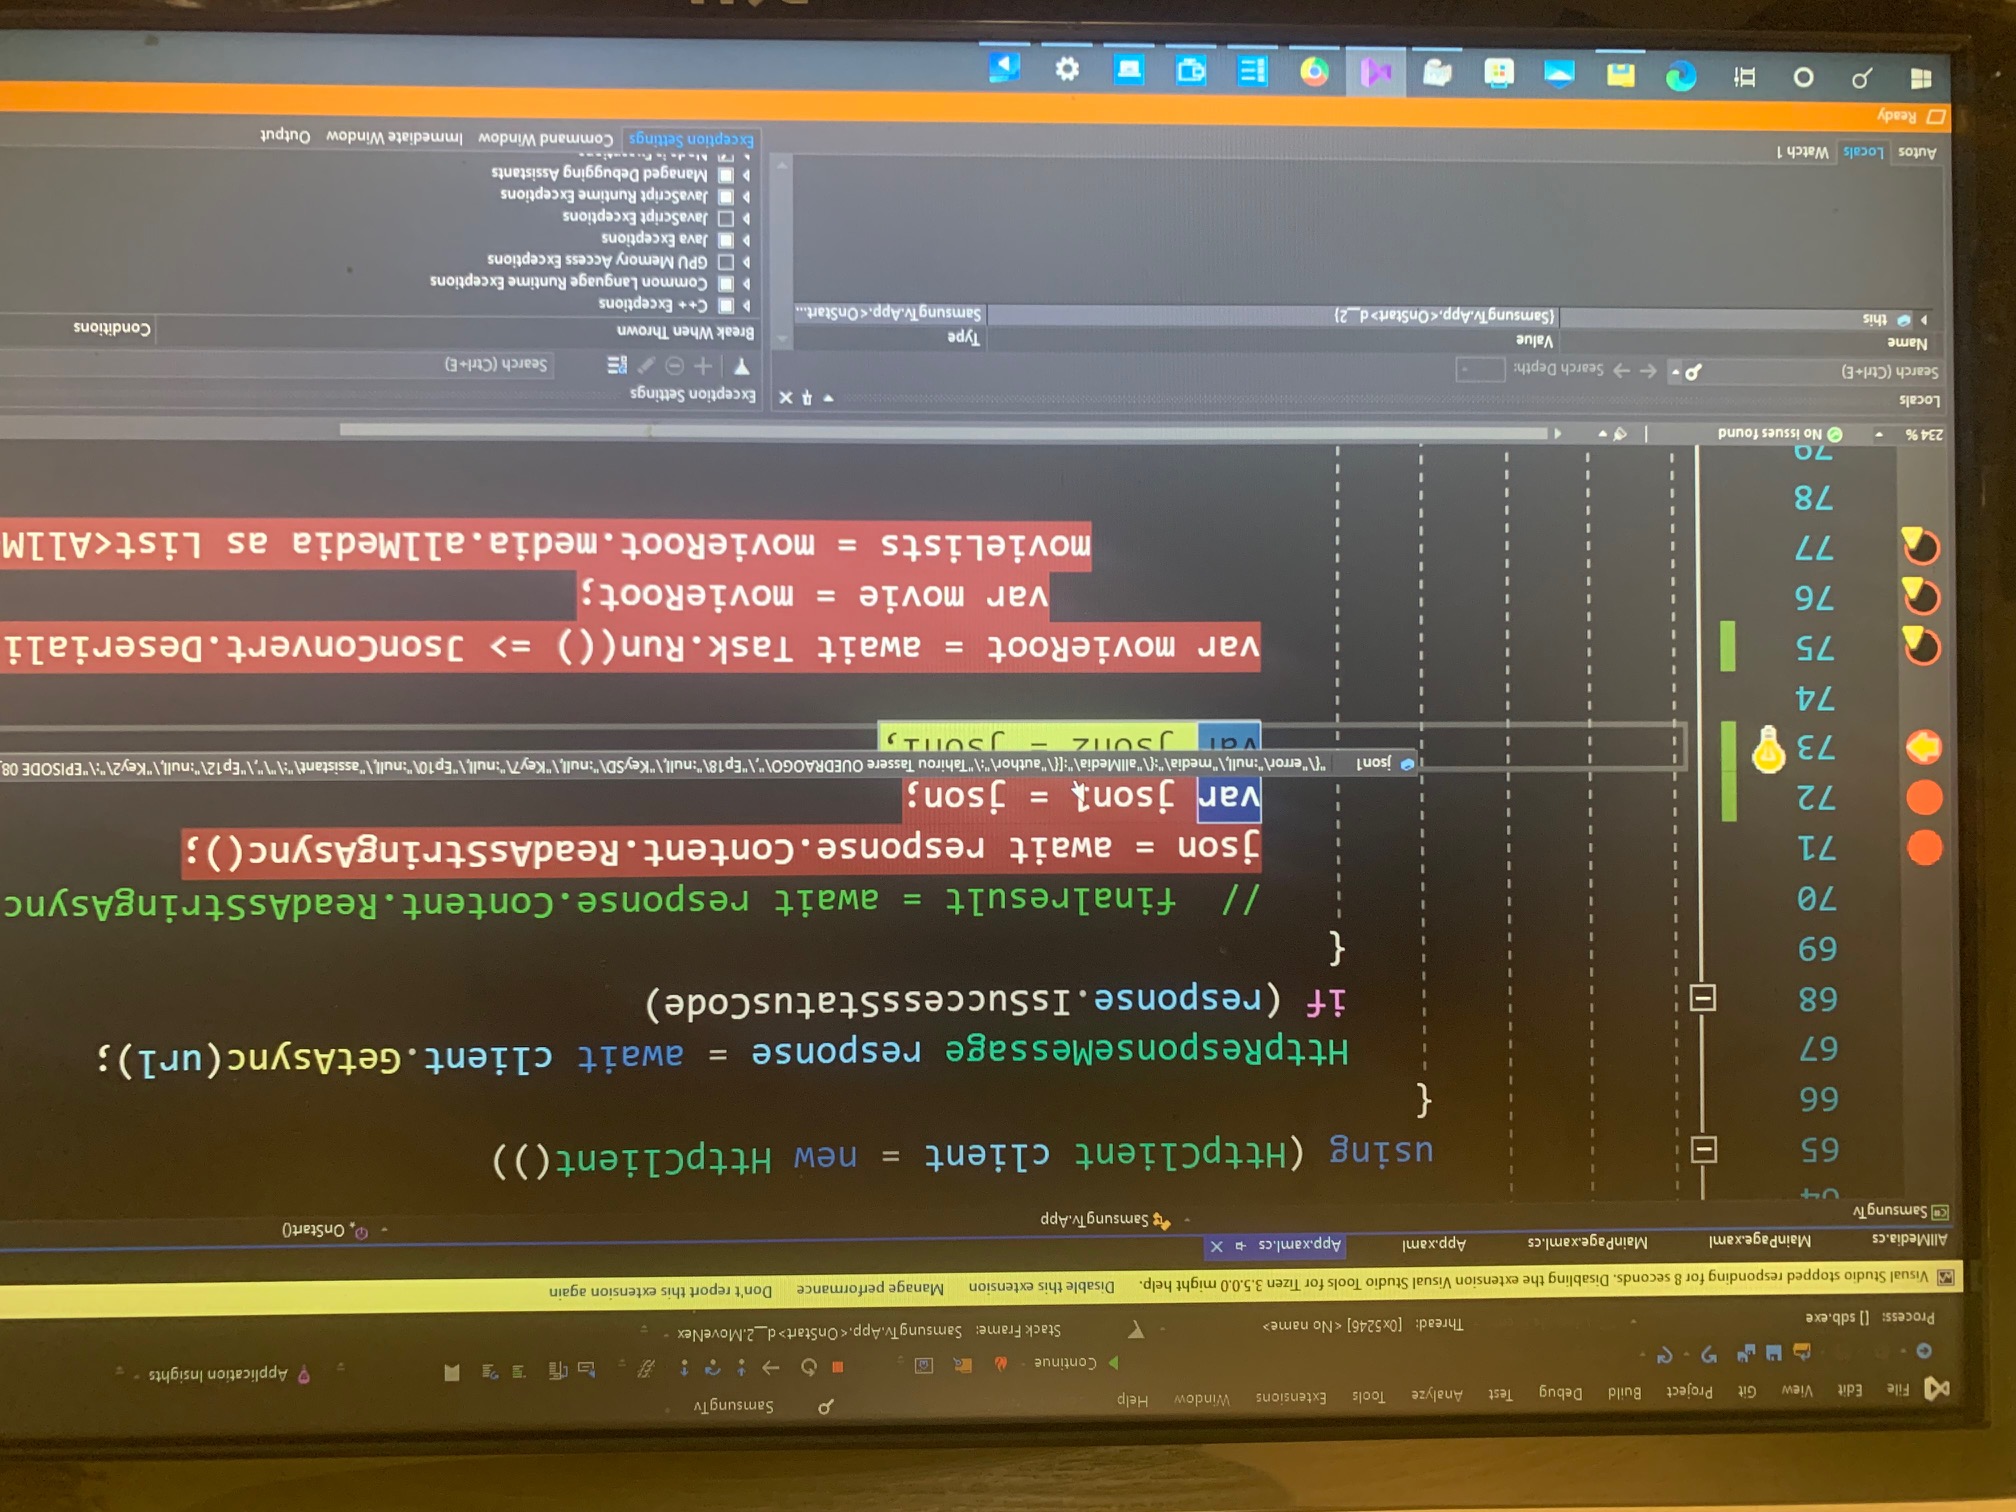Click the plus icon to add an exception
Viewport: 2016px width, 1512px height.
(x=703, y=366)
